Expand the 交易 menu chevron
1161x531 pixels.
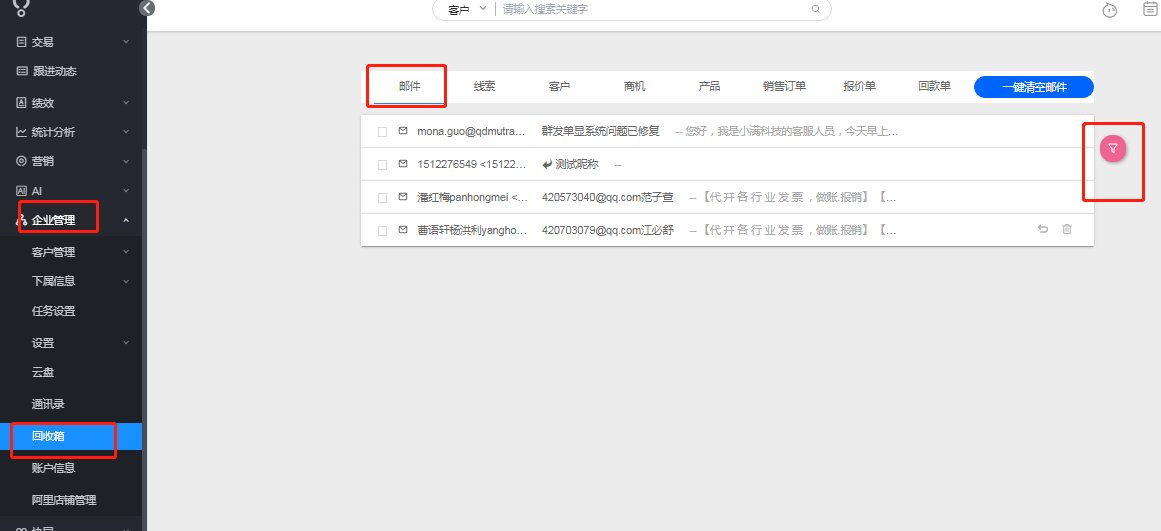tap(126, 41)
